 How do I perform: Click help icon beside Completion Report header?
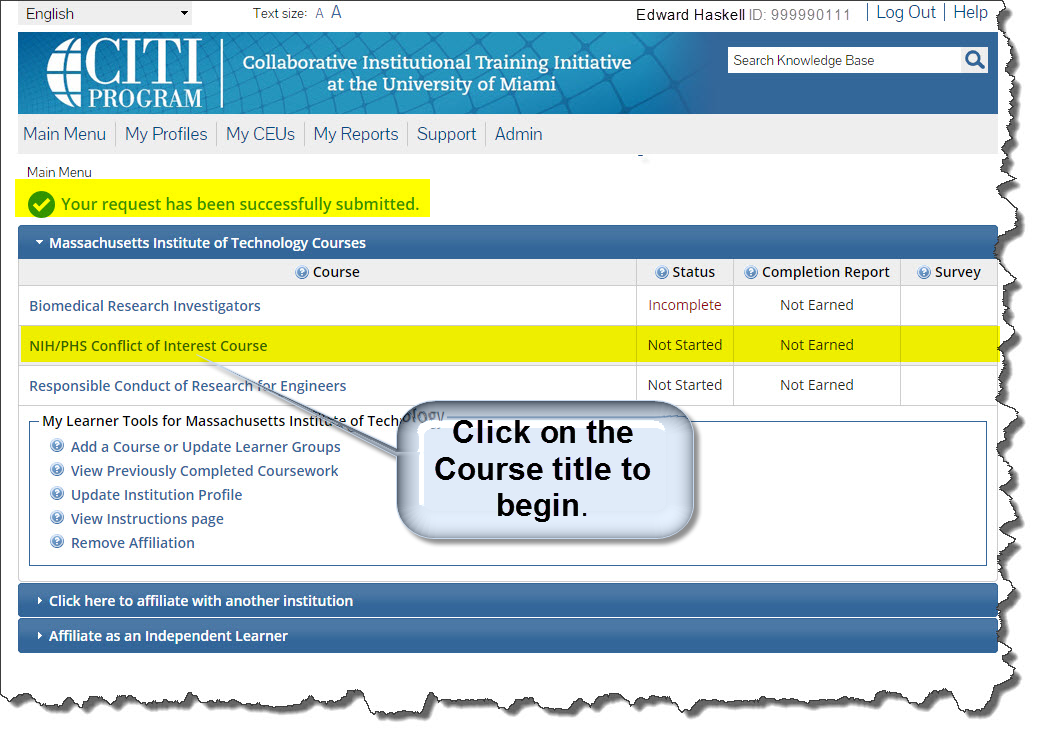[751, 273]
